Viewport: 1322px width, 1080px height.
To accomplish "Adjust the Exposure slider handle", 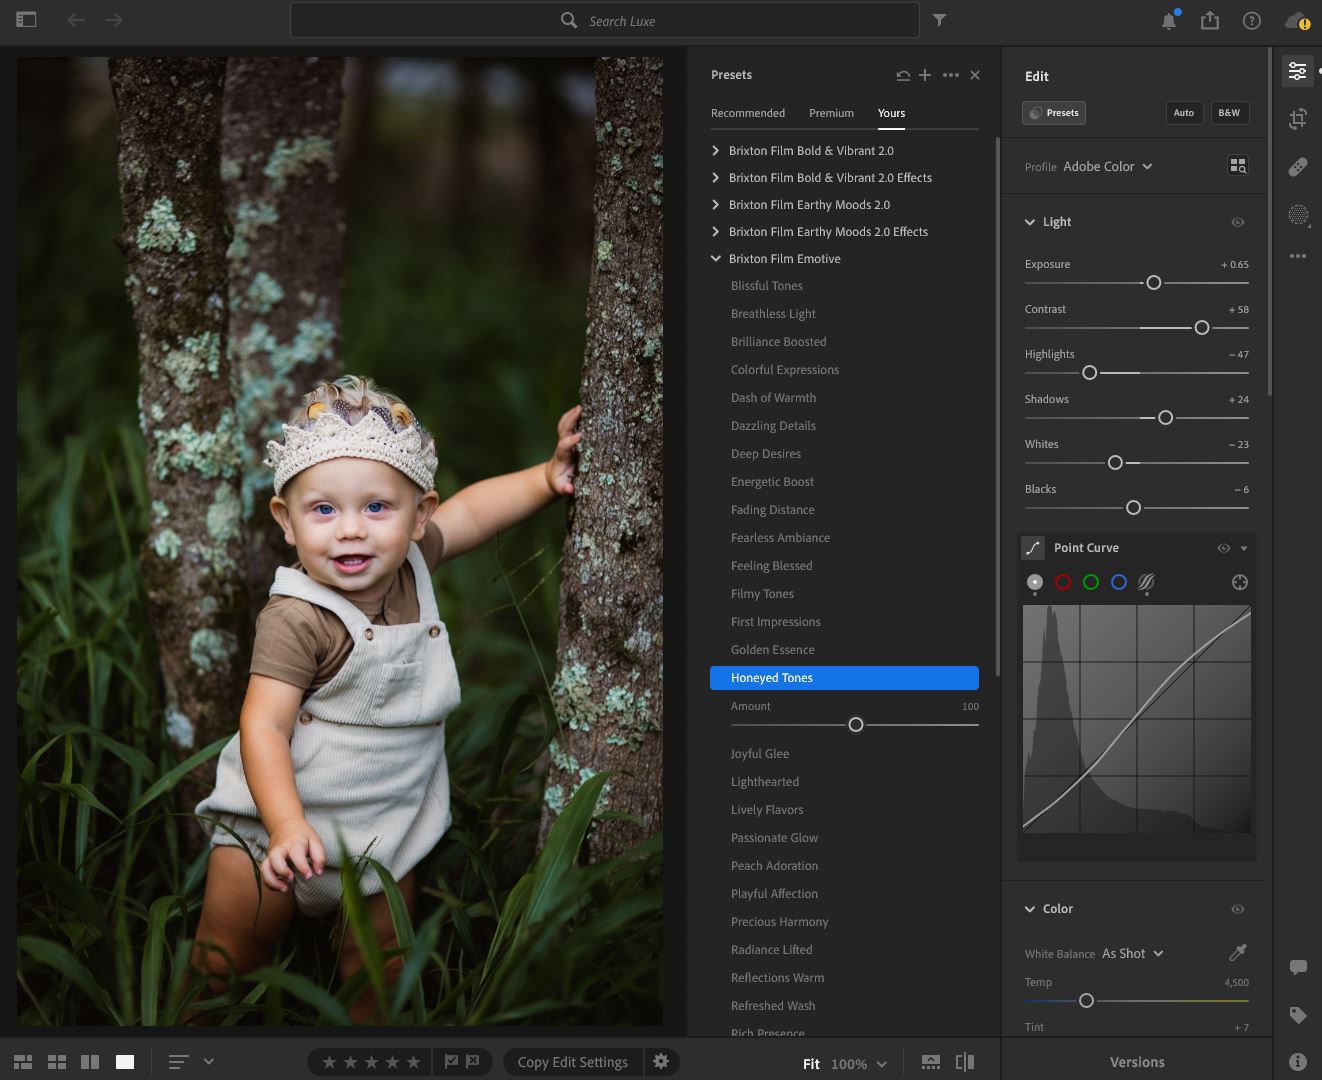I will tap(1153, 282).
